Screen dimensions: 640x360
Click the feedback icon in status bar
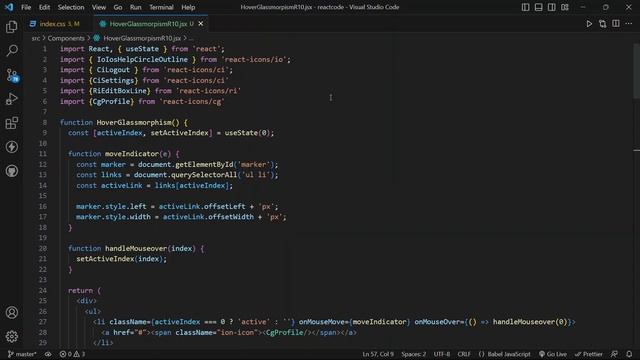[x=614, y=354]
